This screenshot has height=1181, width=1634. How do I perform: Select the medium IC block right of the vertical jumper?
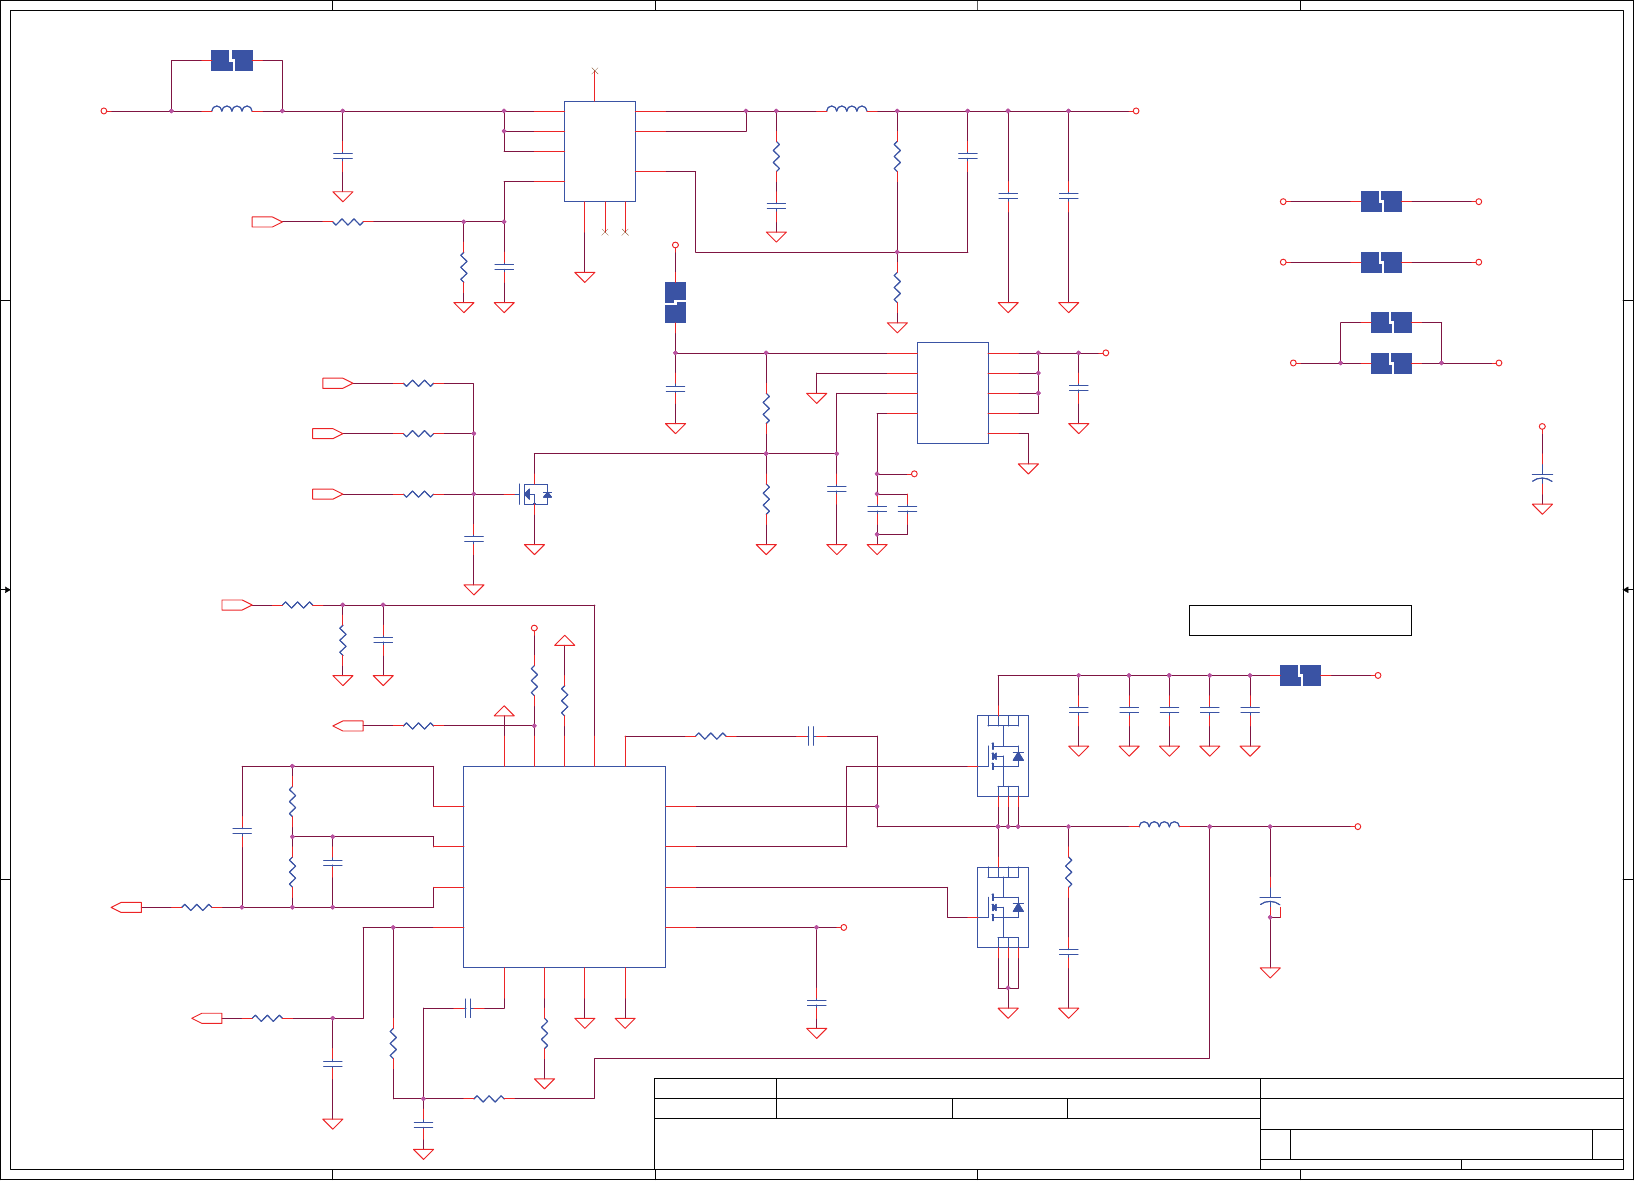coord(953,393)
